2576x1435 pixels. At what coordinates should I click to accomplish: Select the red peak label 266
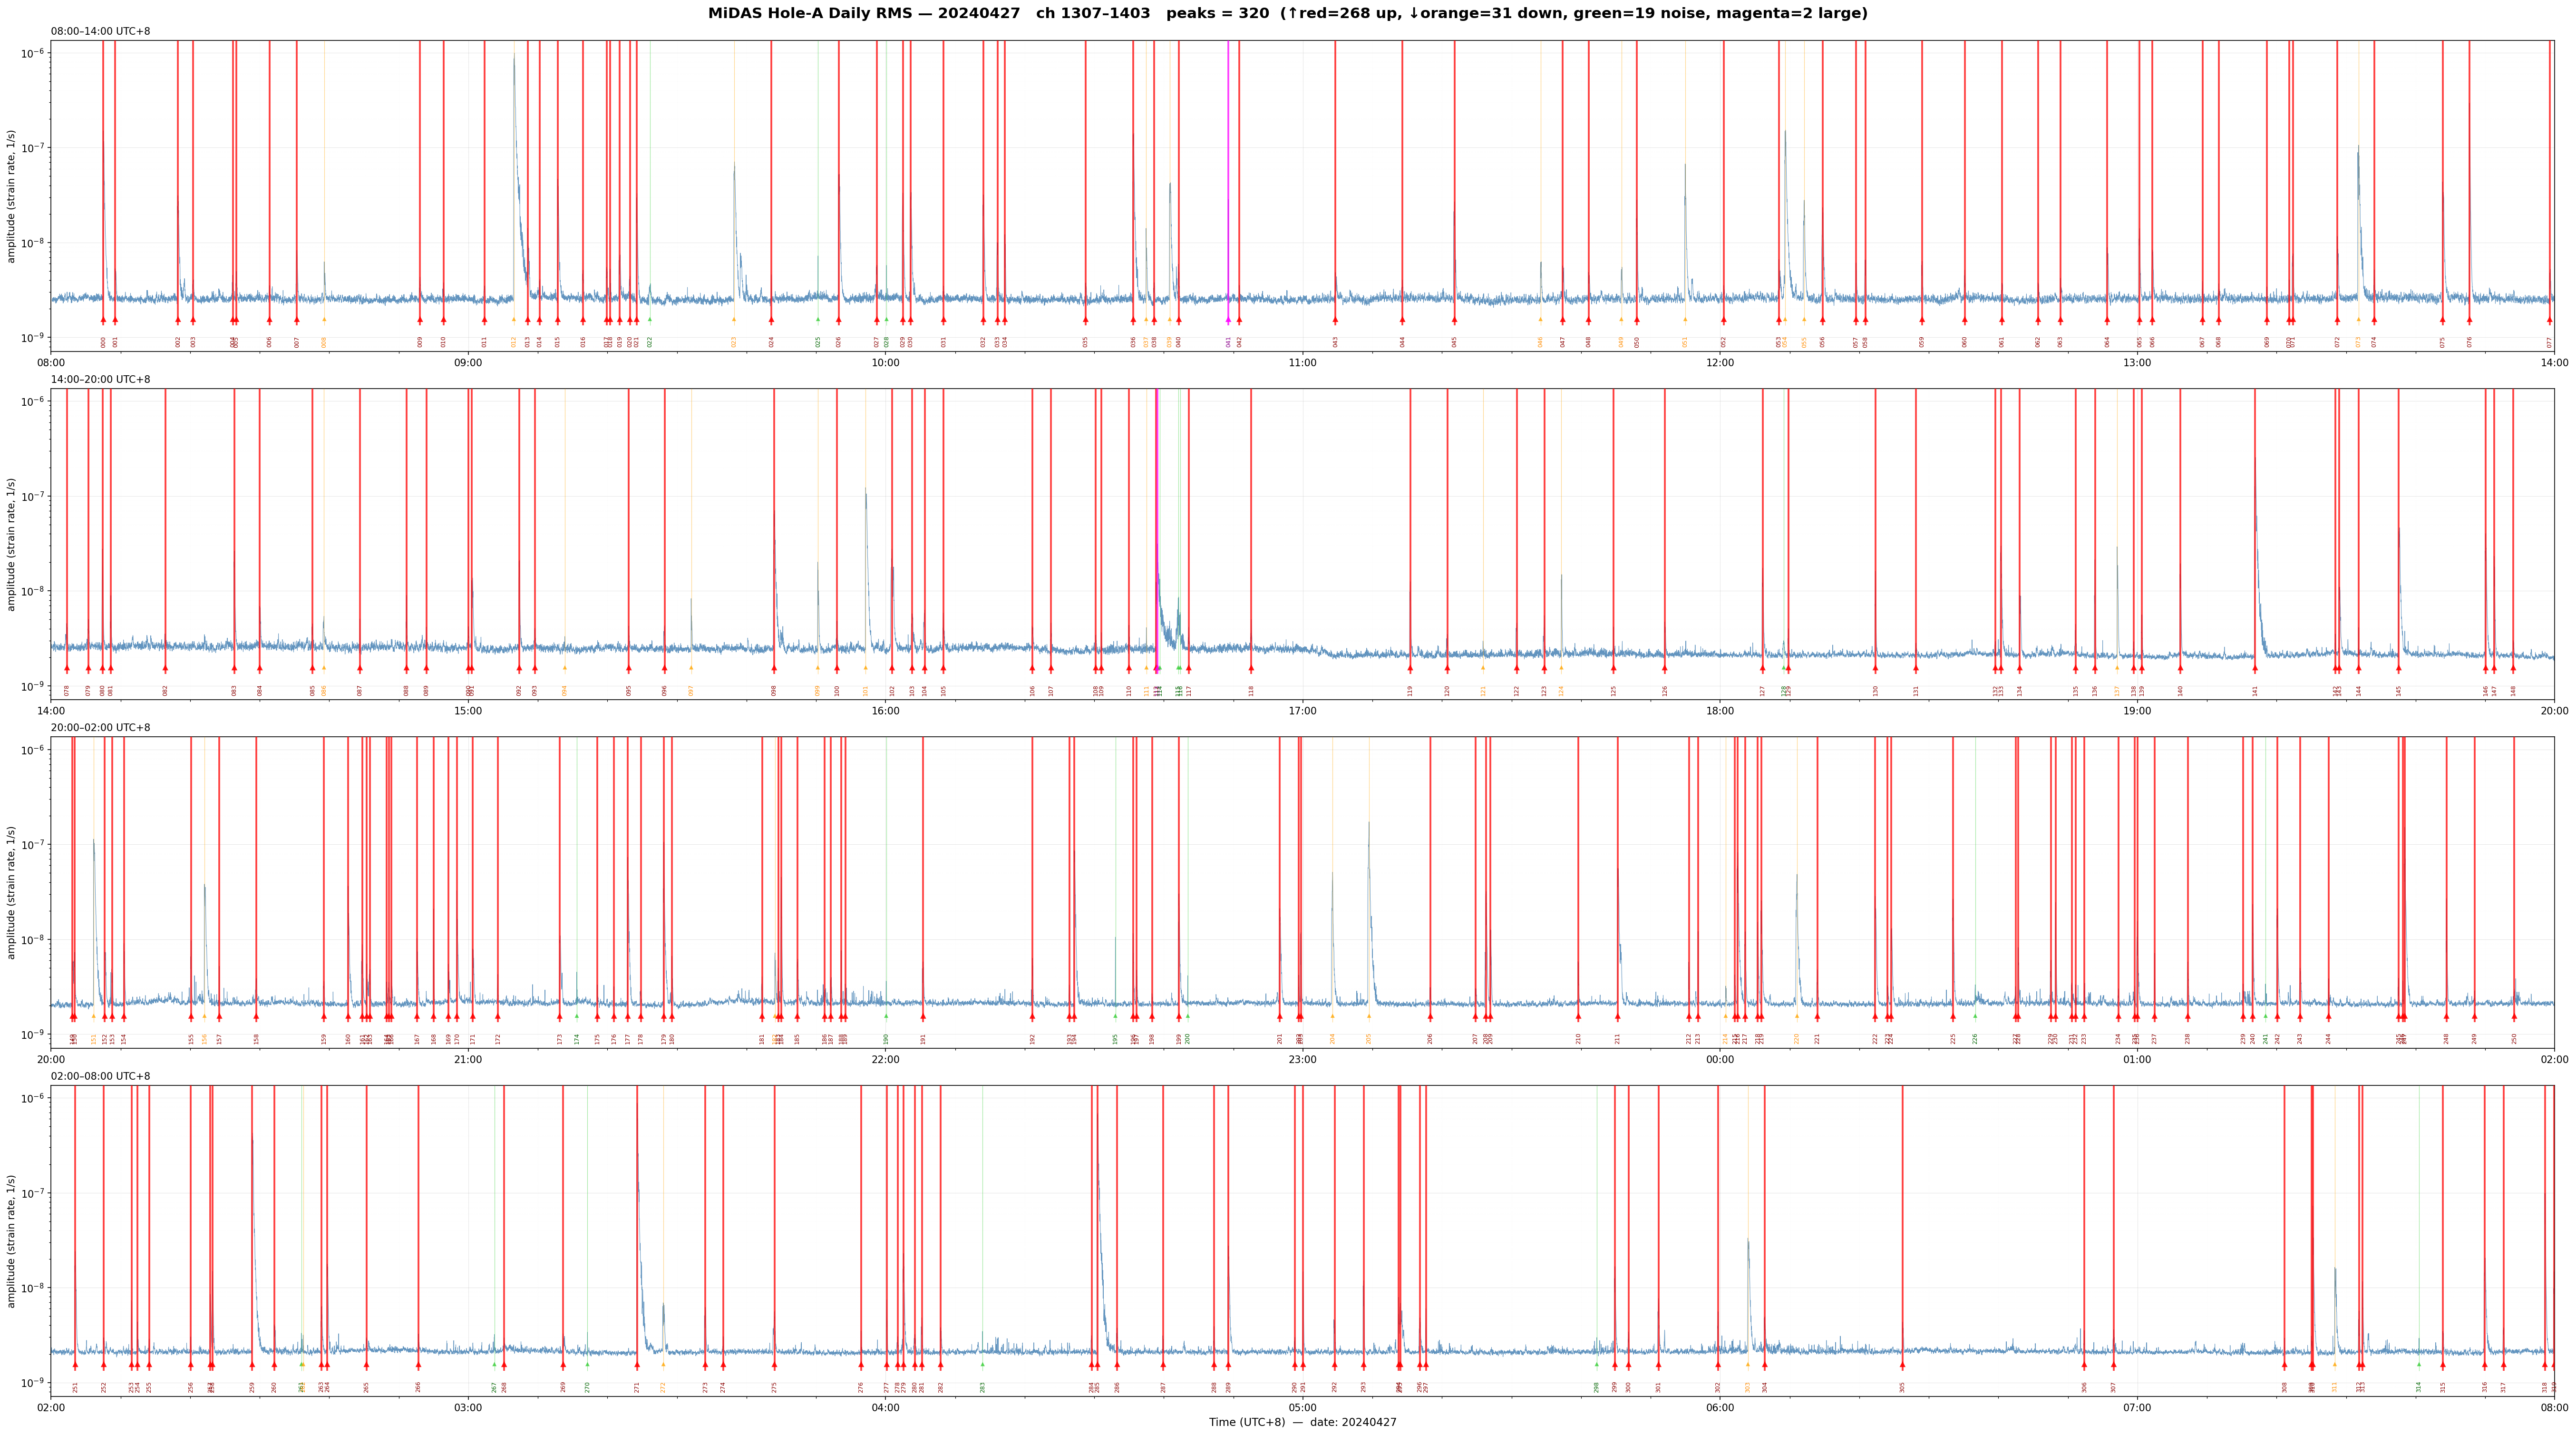pyautogui.click(x=418, y=1387)
